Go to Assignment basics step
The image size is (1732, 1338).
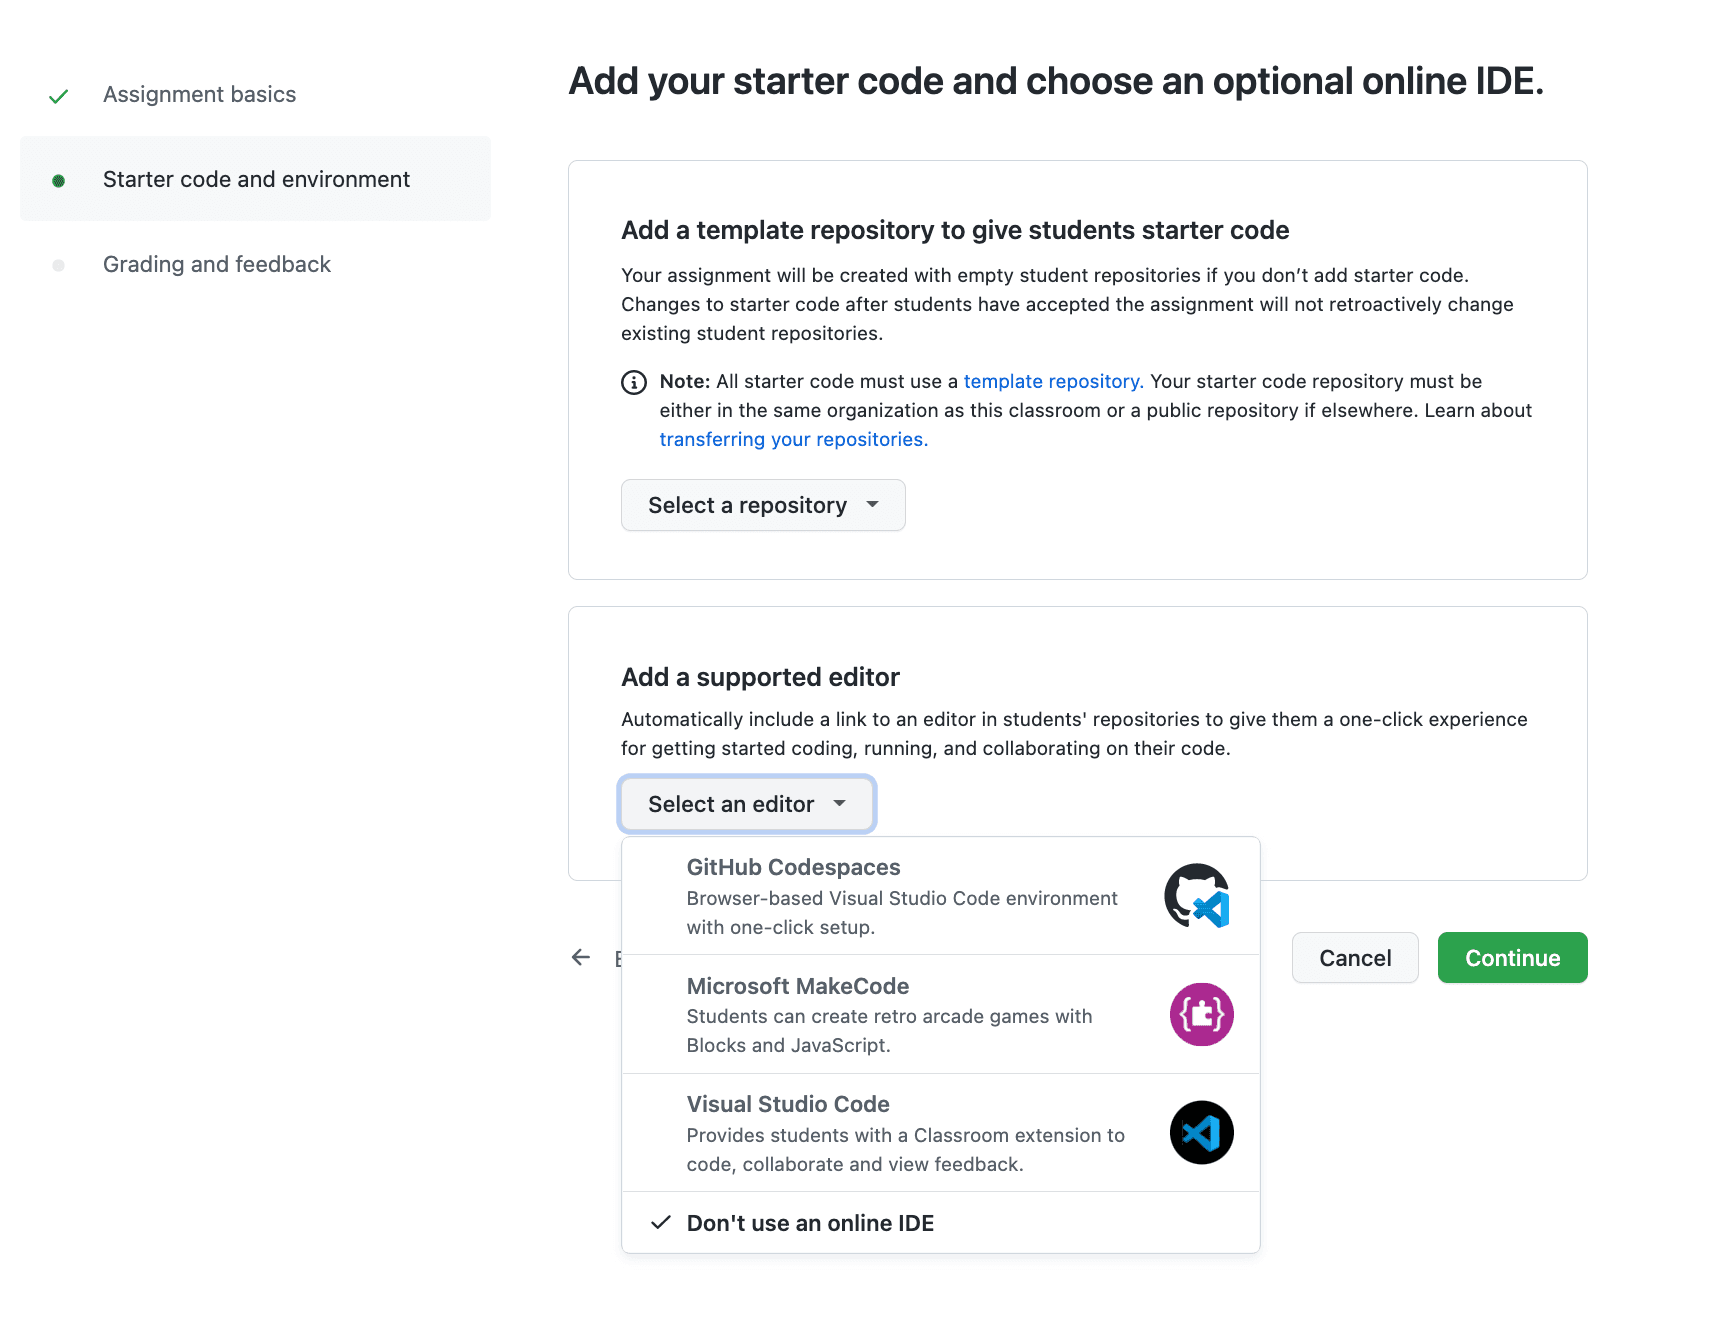pyautogui.click(x=199, y=94)
